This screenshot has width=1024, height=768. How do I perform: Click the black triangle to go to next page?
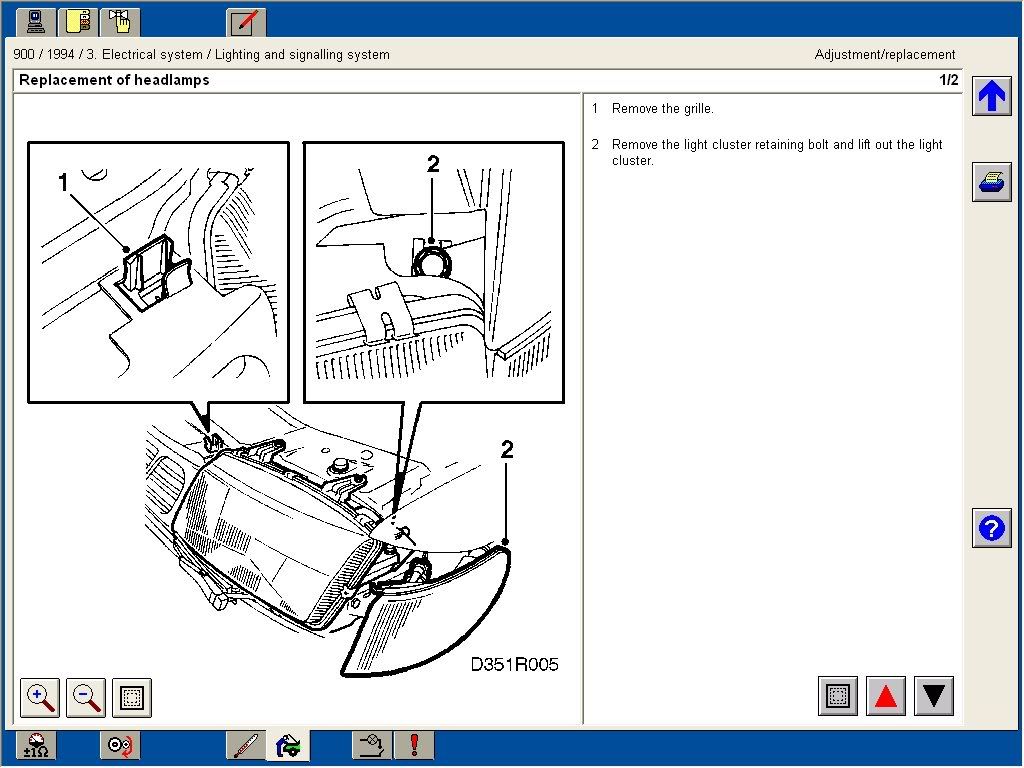pyautogui.click(x=933, y=696)
